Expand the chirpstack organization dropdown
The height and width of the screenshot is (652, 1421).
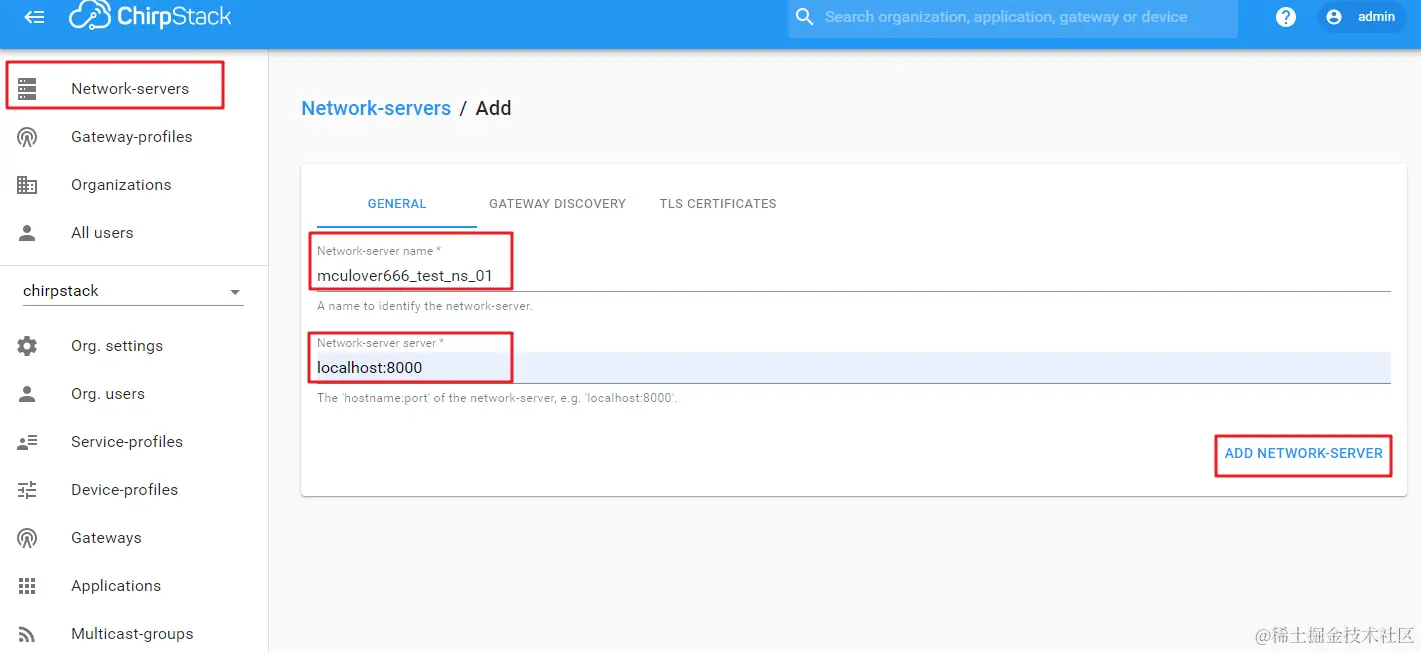tap(133, 291)
